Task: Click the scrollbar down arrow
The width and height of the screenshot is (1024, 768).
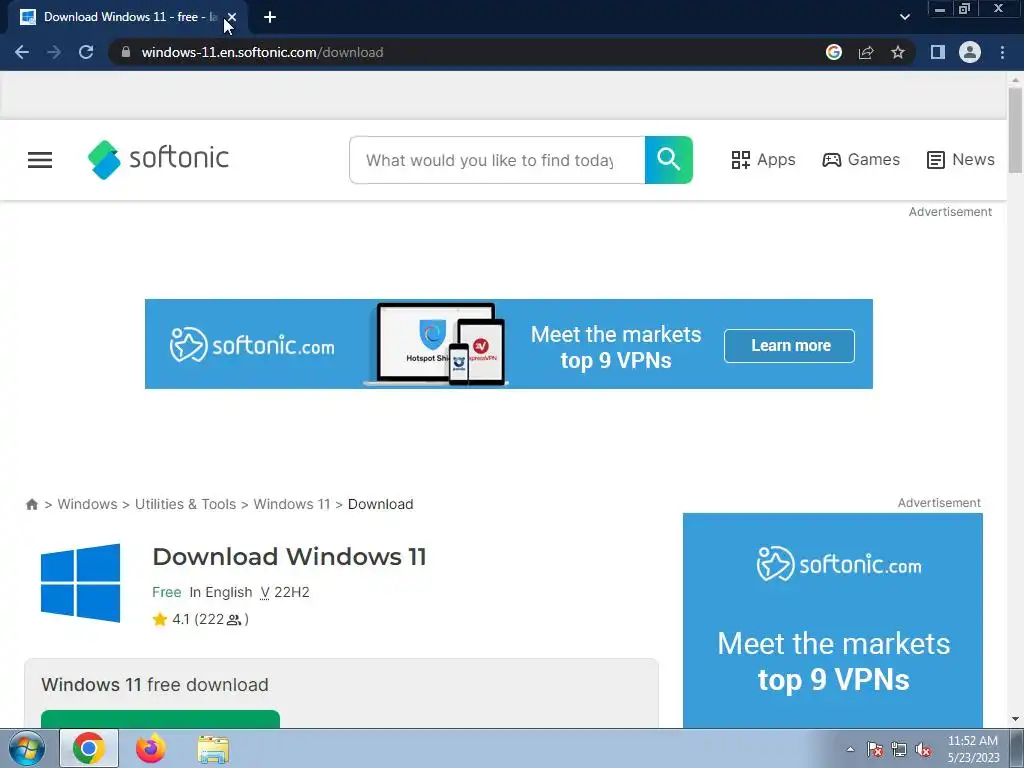Action: [1015, 720]
